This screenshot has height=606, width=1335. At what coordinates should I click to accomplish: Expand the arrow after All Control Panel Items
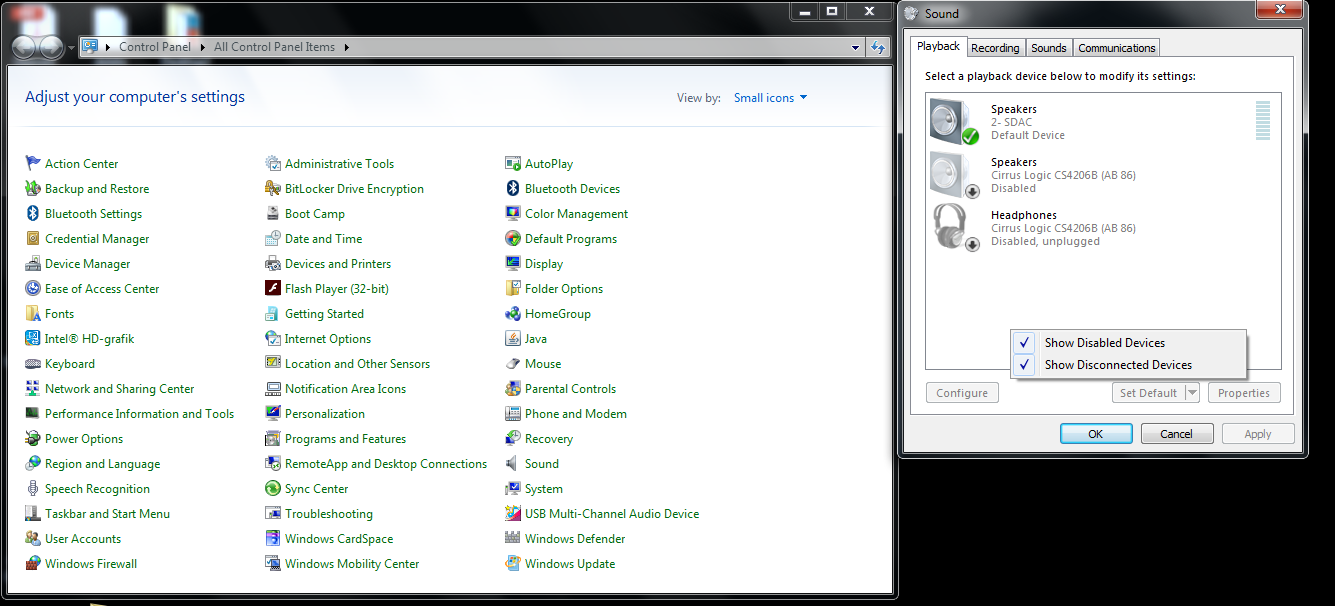pyautogui.click(x=346, y=47)
